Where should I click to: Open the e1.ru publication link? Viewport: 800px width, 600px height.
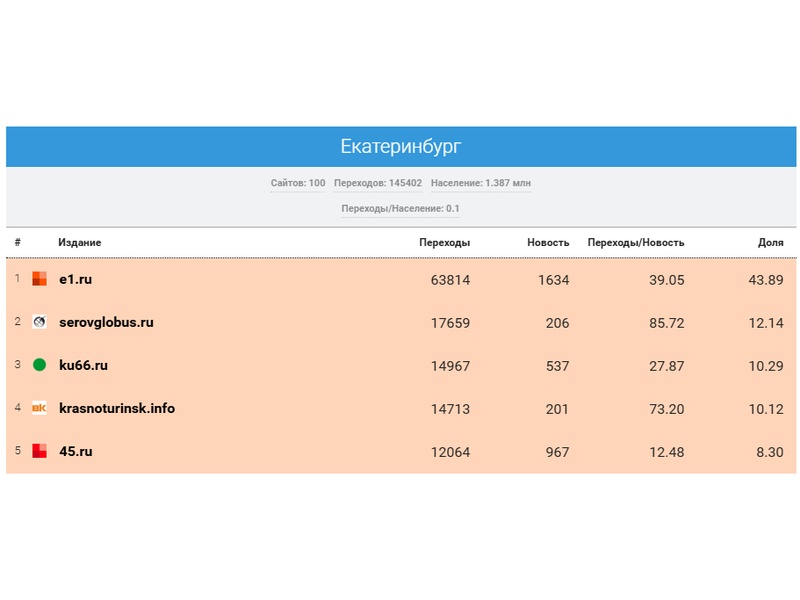click(x=76, y=280)
